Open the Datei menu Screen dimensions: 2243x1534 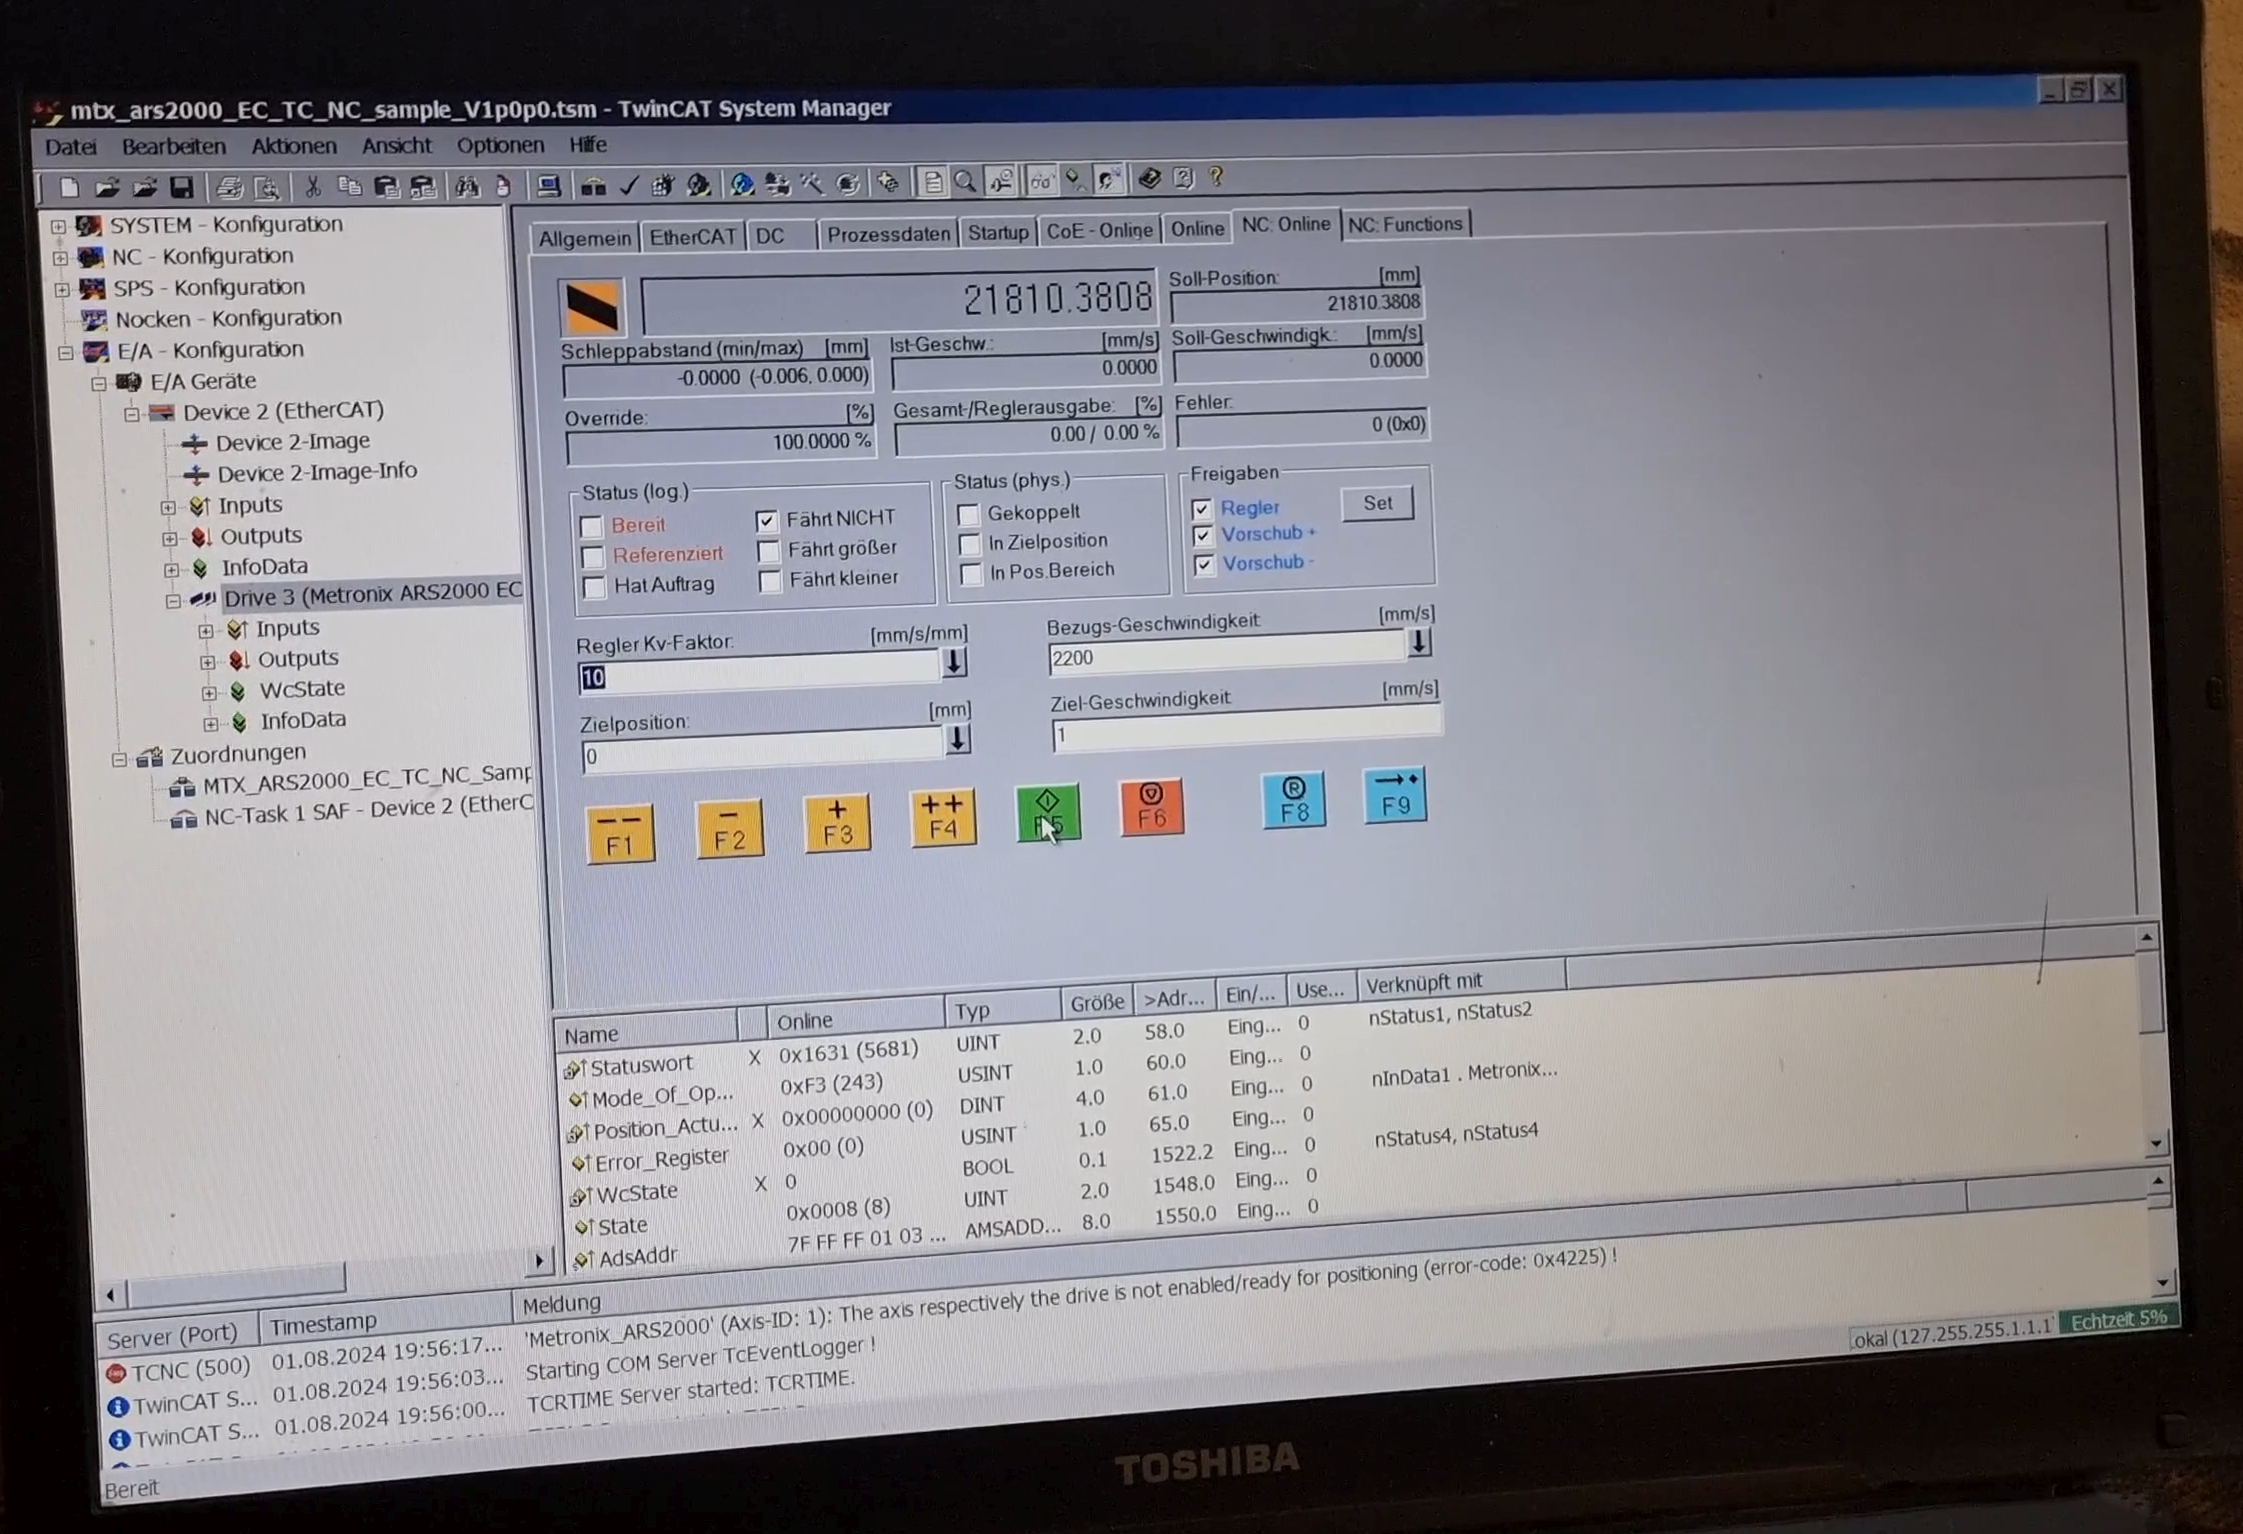pos(71,147)
